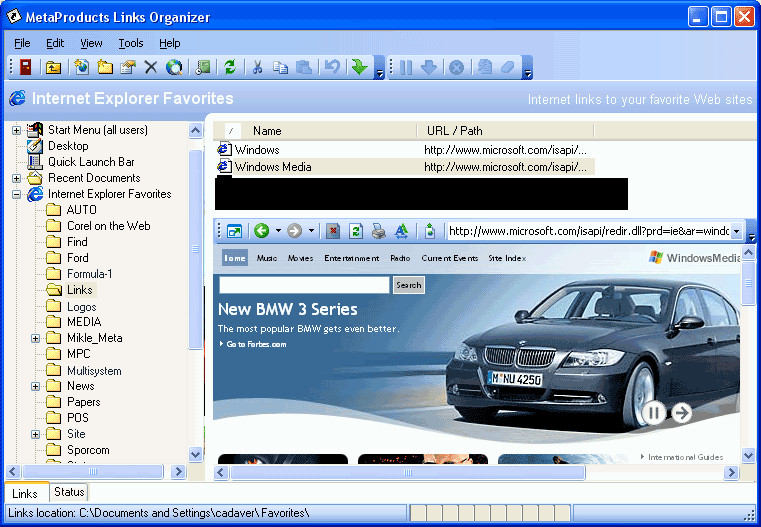Go up one folder level icon

(53, 67)
